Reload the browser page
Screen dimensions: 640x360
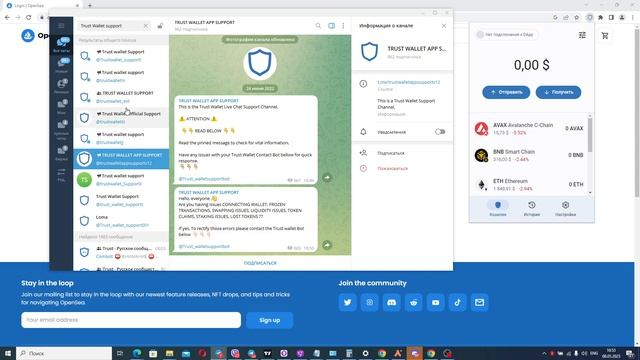pos(29,17)
